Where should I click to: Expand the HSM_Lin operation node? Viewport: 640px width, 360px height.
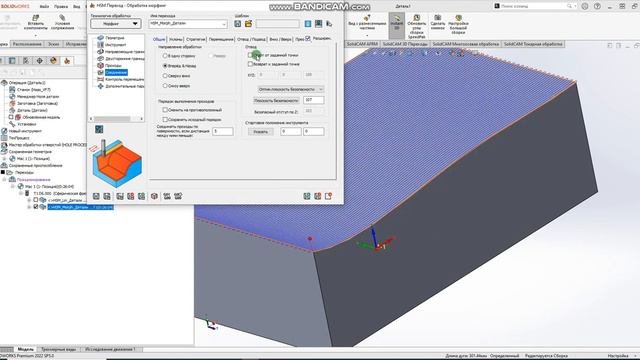29,200
